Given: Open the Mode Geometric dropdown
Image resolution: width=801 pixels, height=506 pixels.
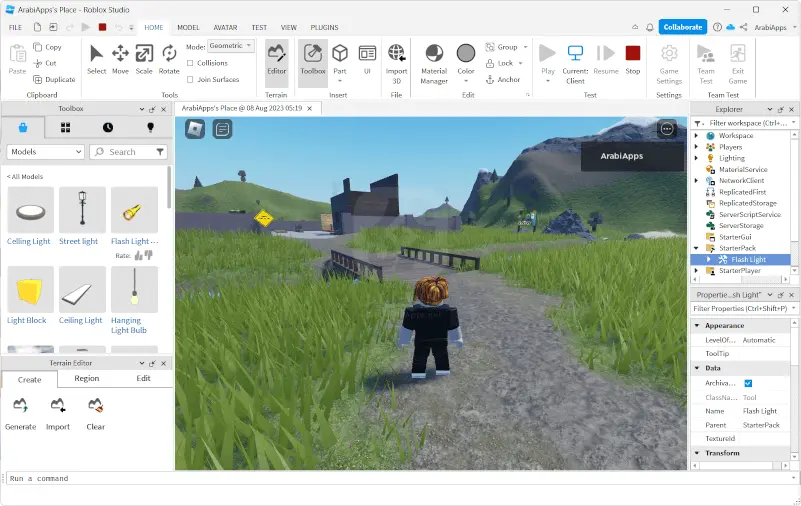Looking at the screenshot, I should point(231,46).
